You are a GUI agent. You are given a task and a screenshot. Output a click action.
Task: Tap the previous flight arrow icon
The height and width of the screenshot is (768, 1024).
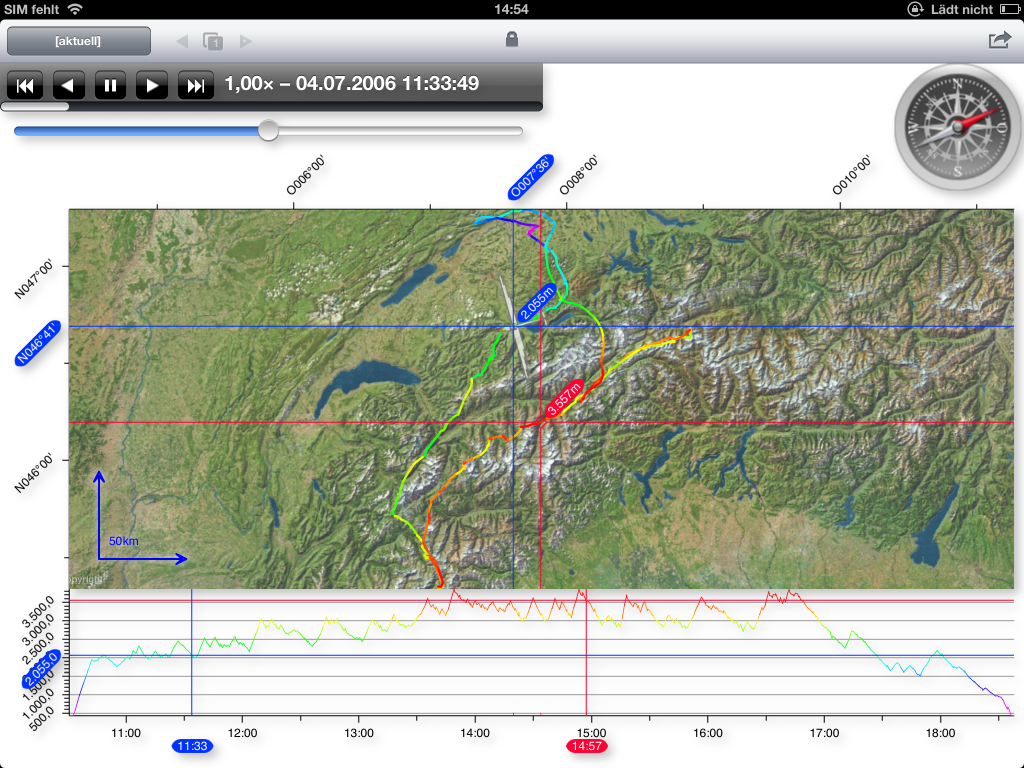(x=182, y=41)
